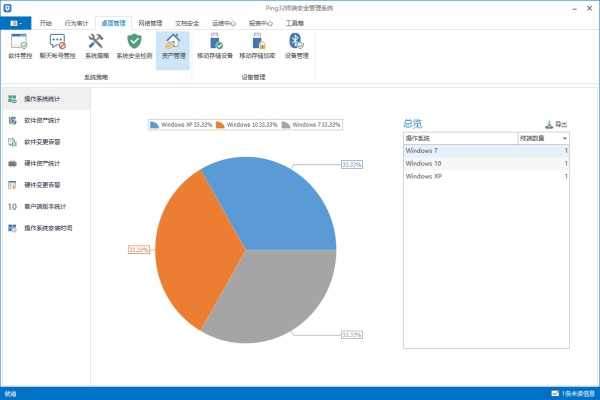Image resolution: width=600 pixels, height=400 pixels.
Task: Open 移动存储设备 USB device tool
Action: [x=215, y=47]
